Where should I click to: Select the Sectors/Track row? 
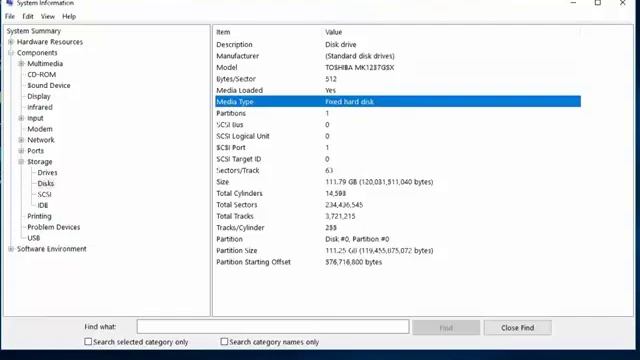[x=398, y=170]
